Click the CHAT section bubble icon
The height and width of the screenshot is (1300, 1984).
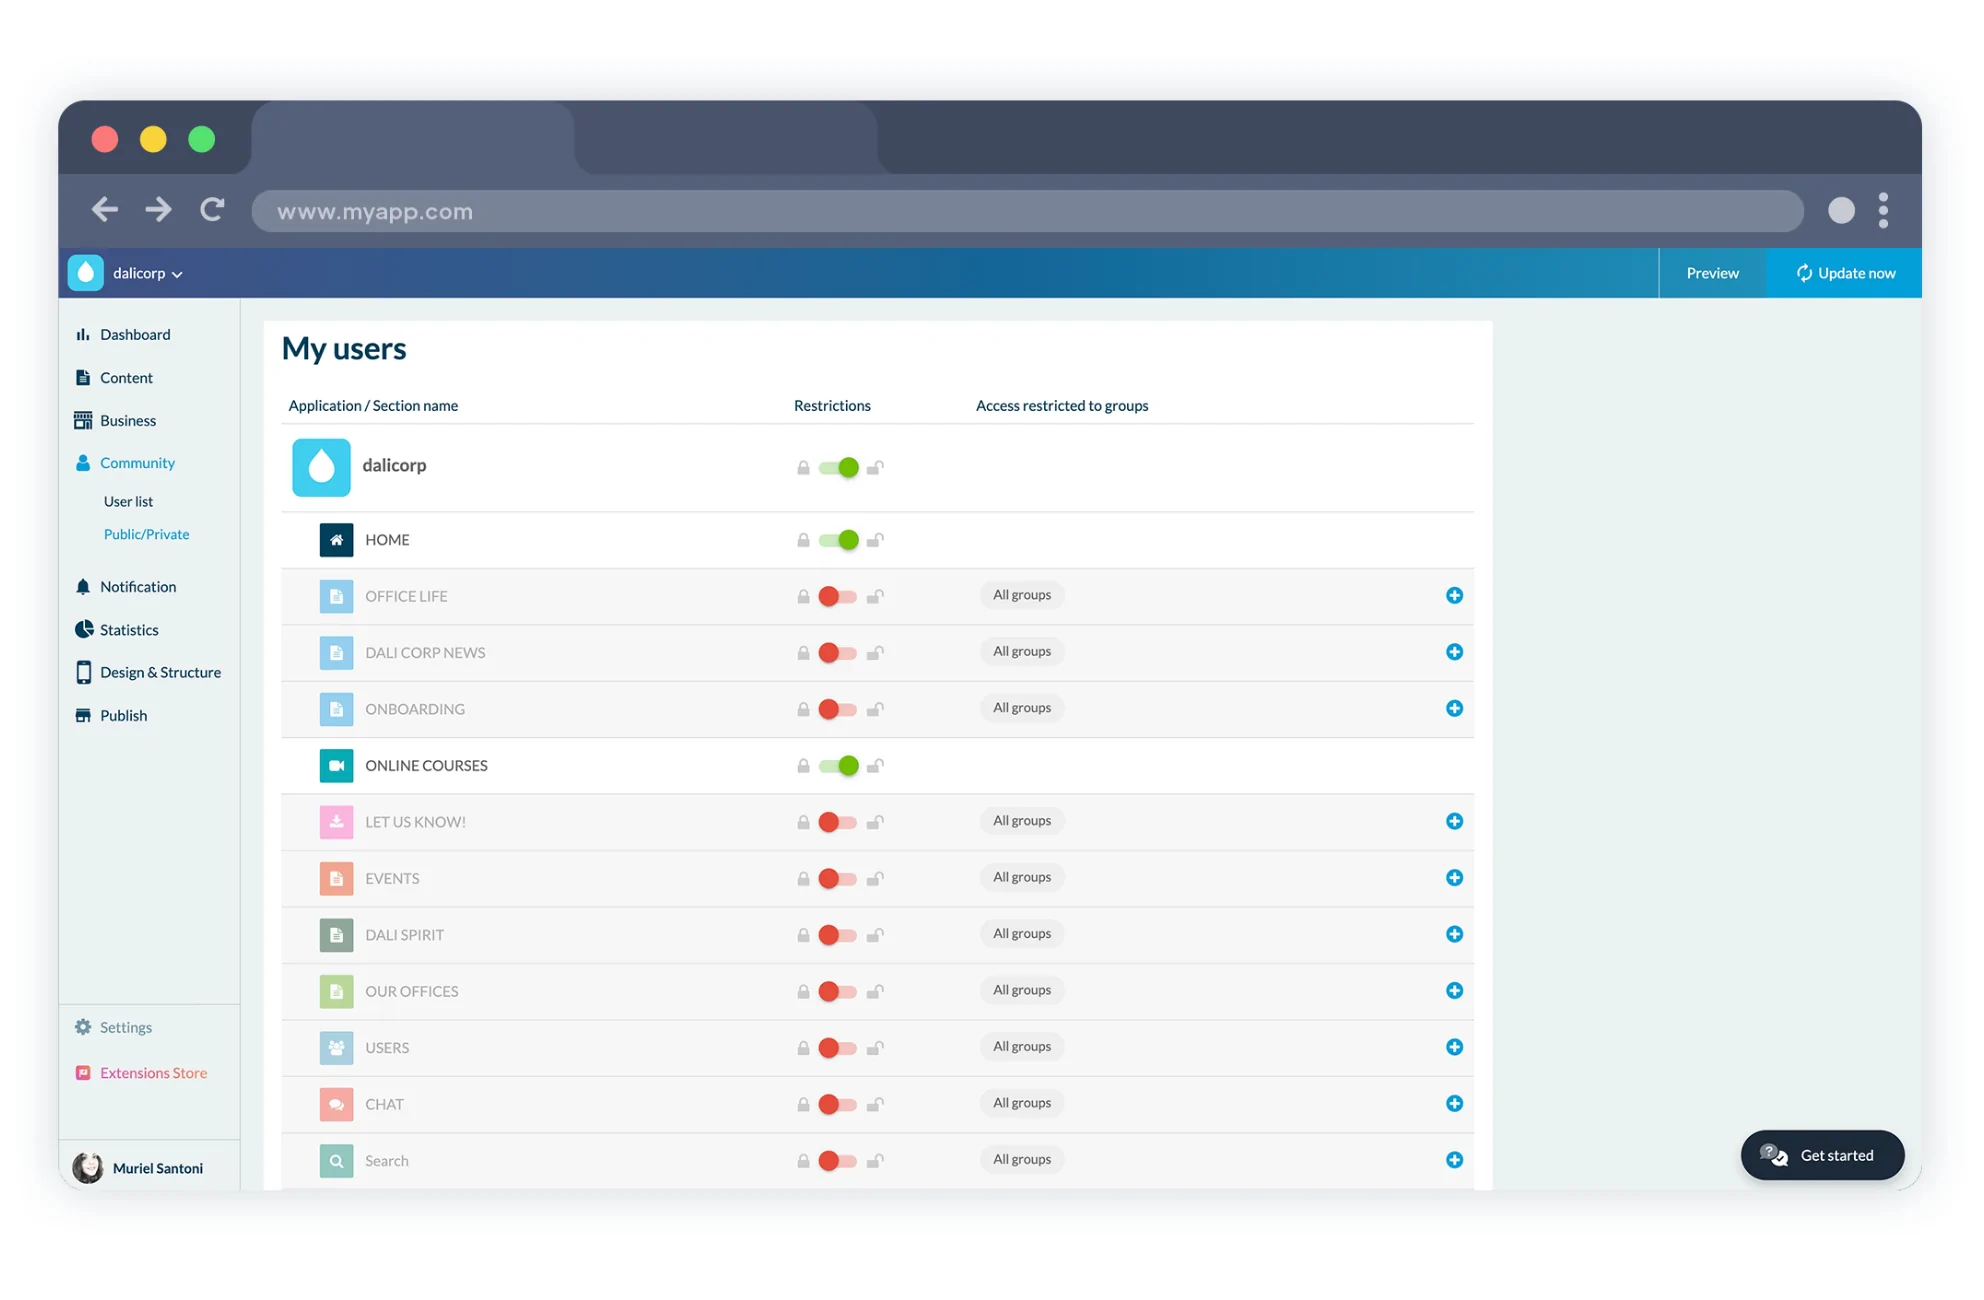[x=336, y=1104]
